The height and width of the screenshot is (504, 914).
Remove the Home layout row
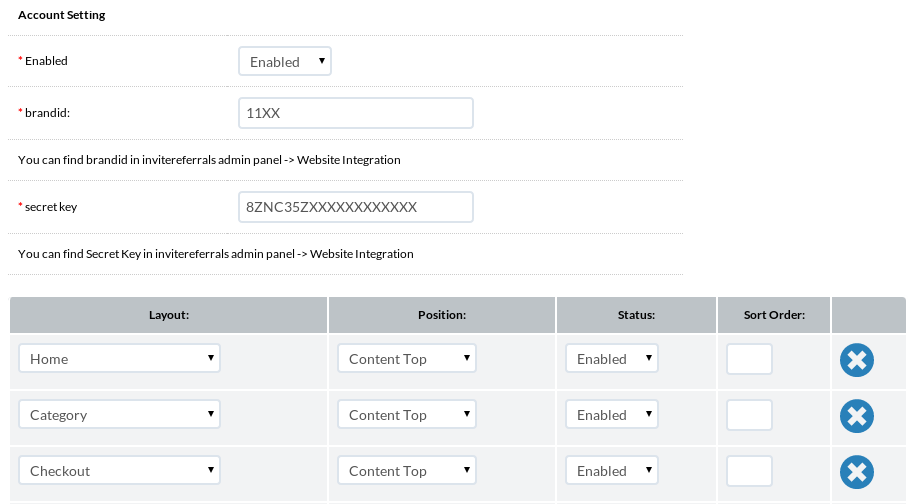pos(856,360)
